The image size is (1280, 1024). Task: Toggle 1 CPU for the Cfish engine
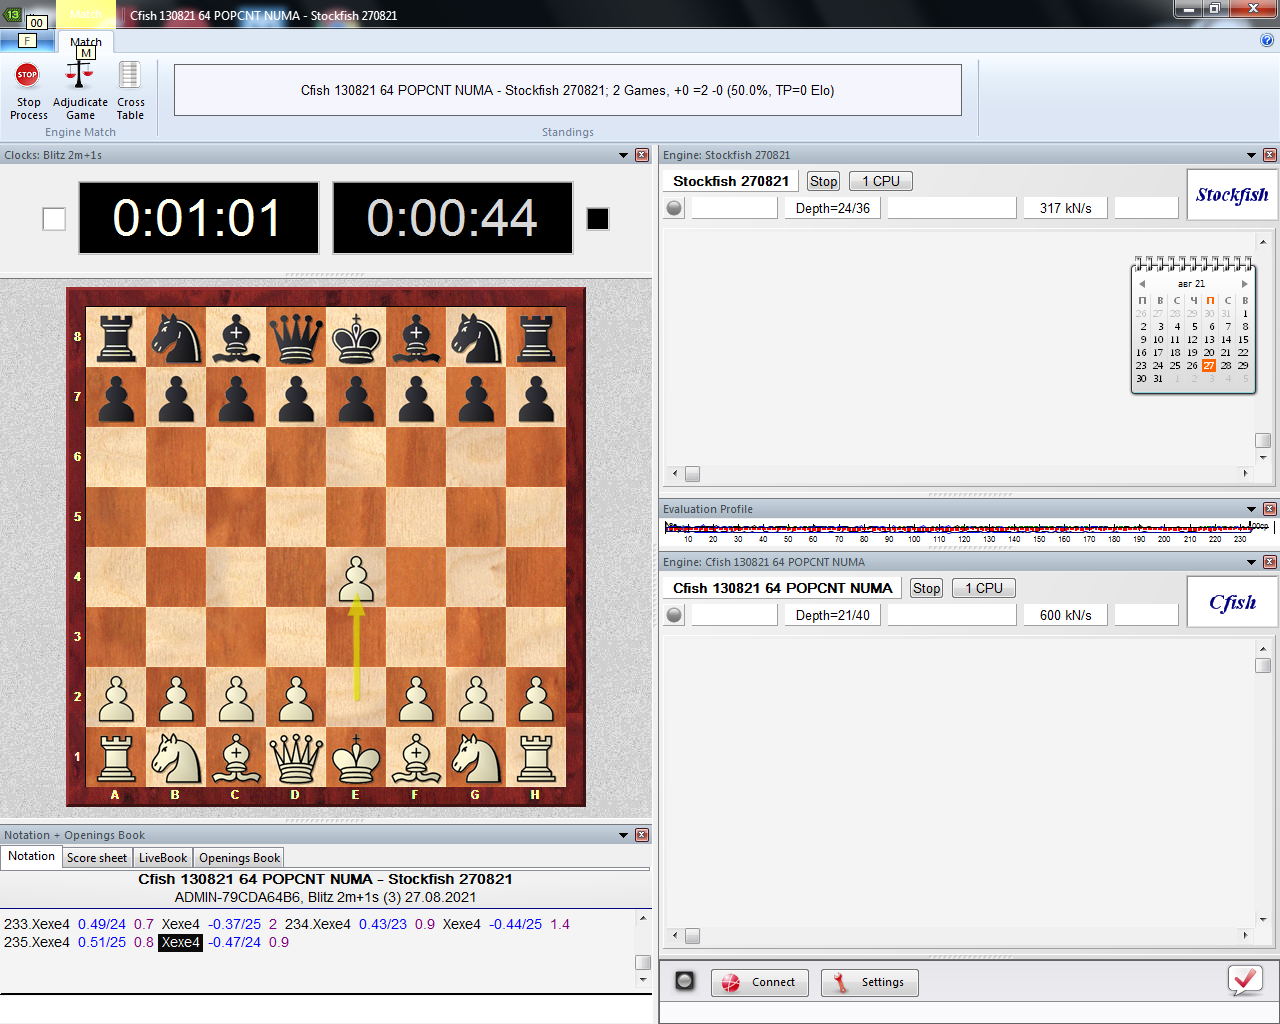coord(984,588)
